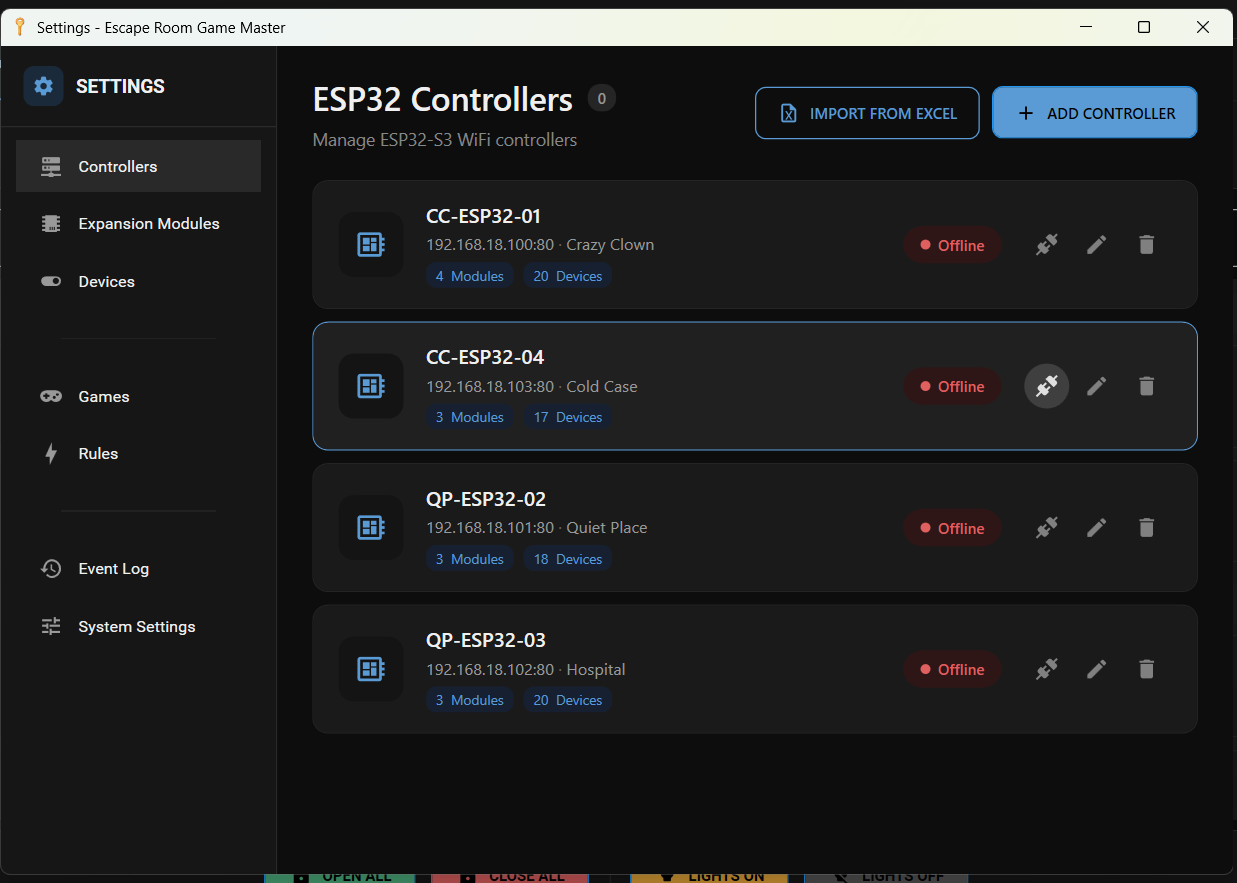This screenshot has width=1237, height=883.
Task: Click the CC-ESP32-04 chip board icon
Action: [x=370, y=386]
